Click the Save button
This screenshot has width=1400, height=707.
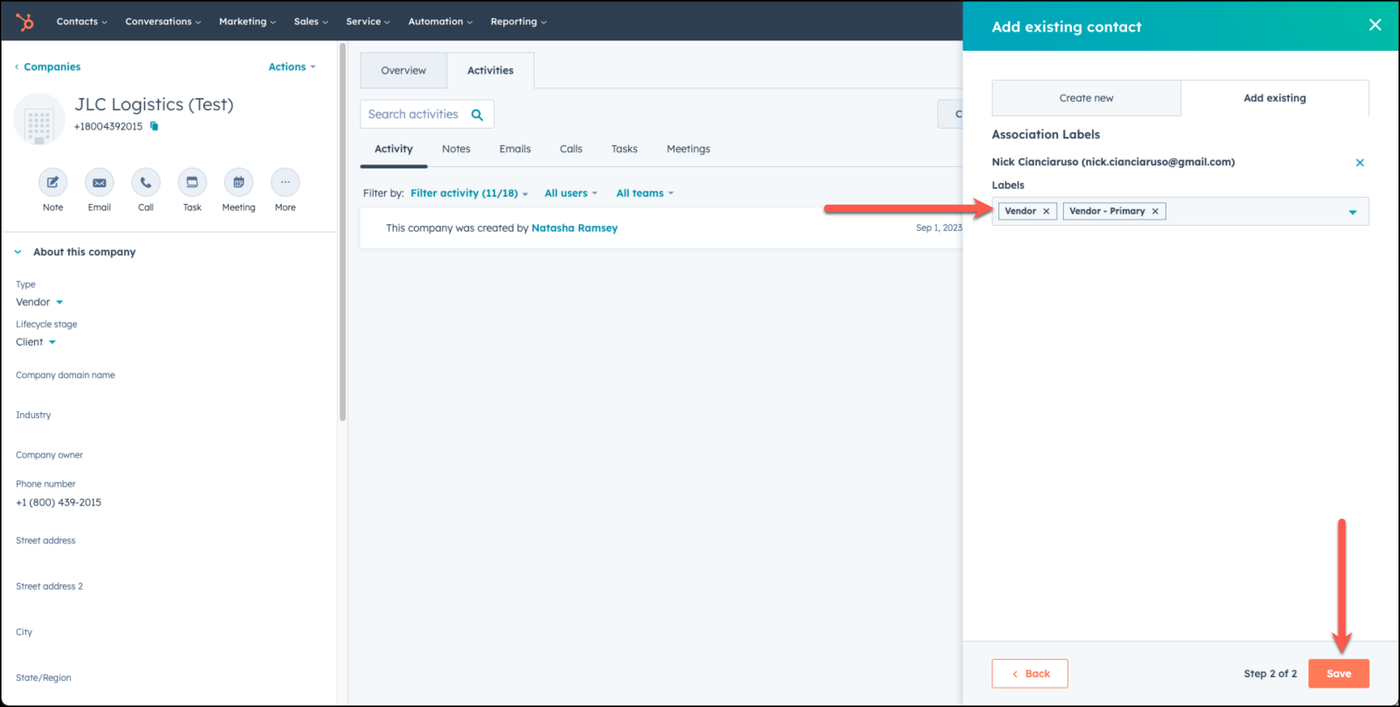(x=1338, y=673)
